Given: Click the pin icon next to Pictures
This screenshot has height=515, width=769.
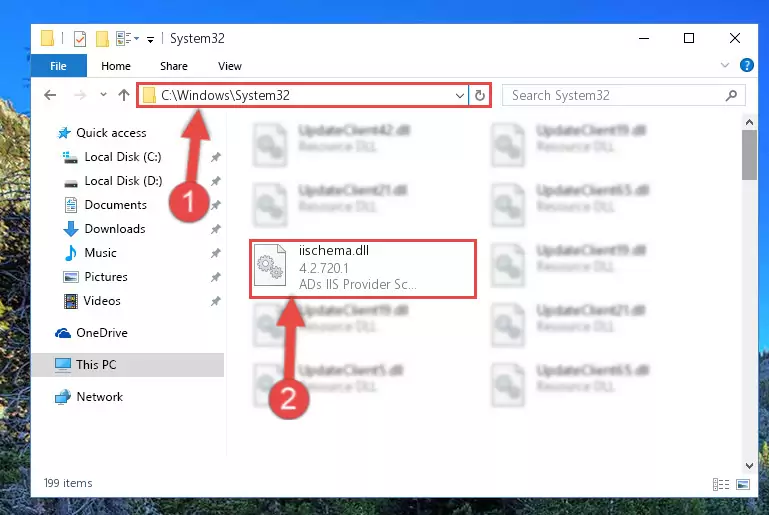Looking at the screenshot, I should point(215,278).
